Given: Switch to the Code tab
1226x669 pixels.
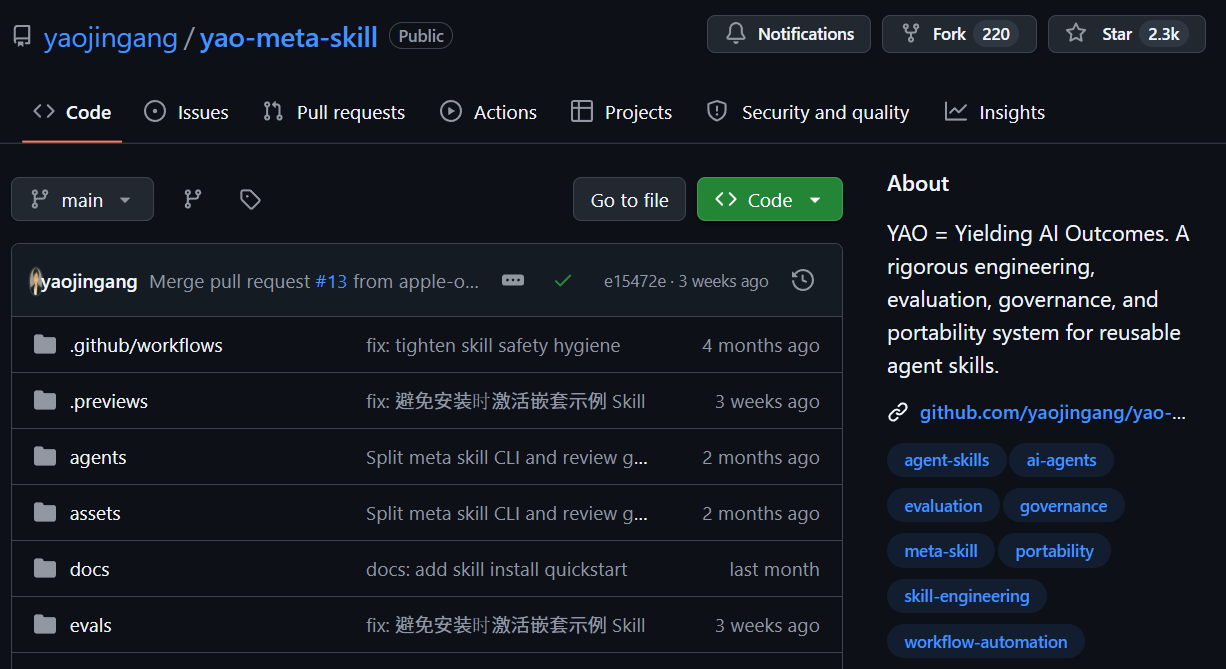Looking at the screenshot, I should (x=72, y=112).
